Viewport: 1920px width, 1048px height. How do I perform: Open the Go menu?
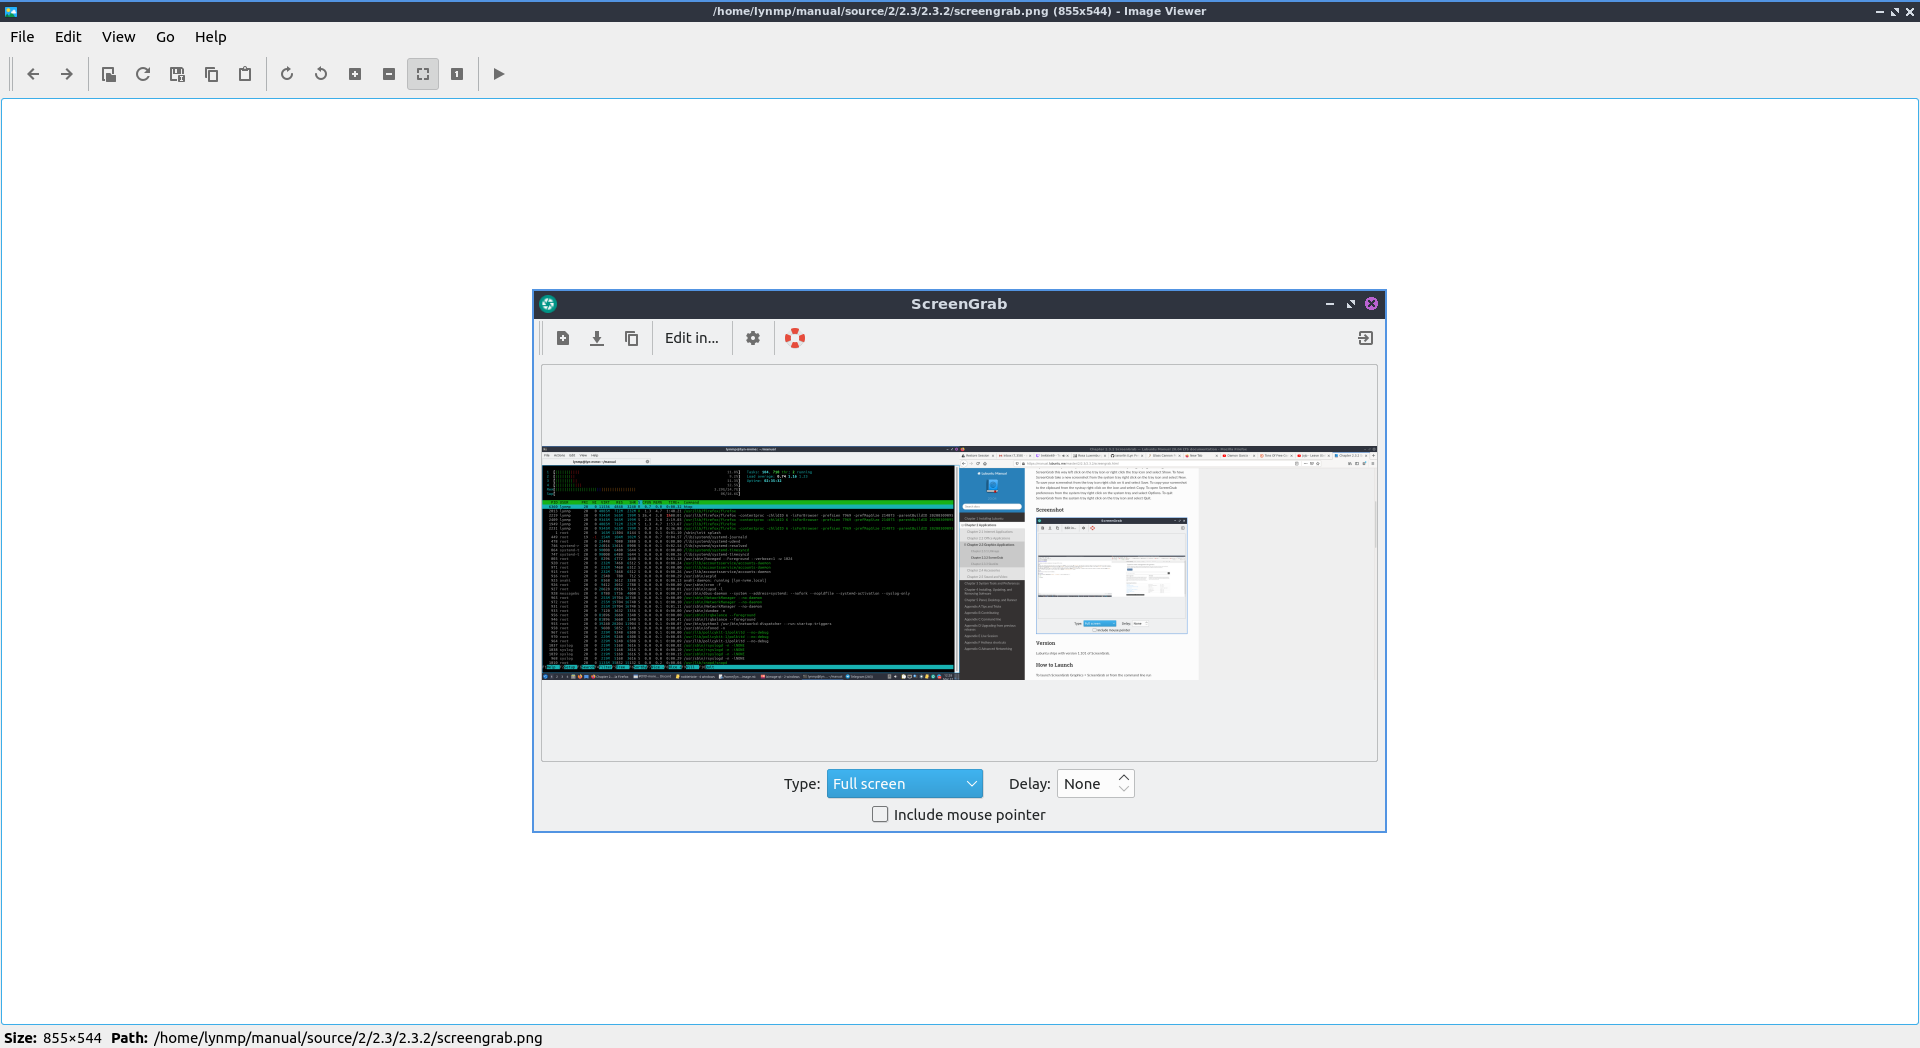pyautogui.click(x=165, y=37)
